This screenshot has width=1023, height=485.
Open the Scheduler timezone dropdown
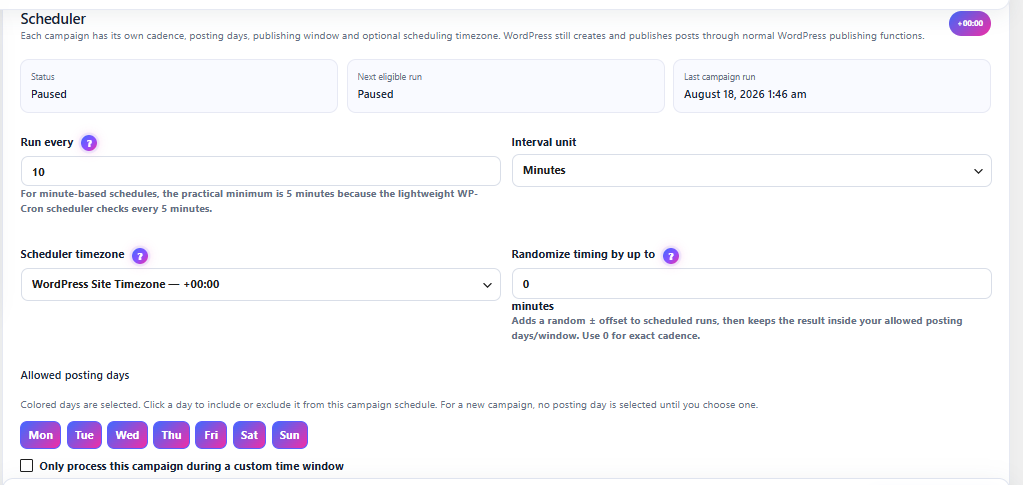point(260,285)
